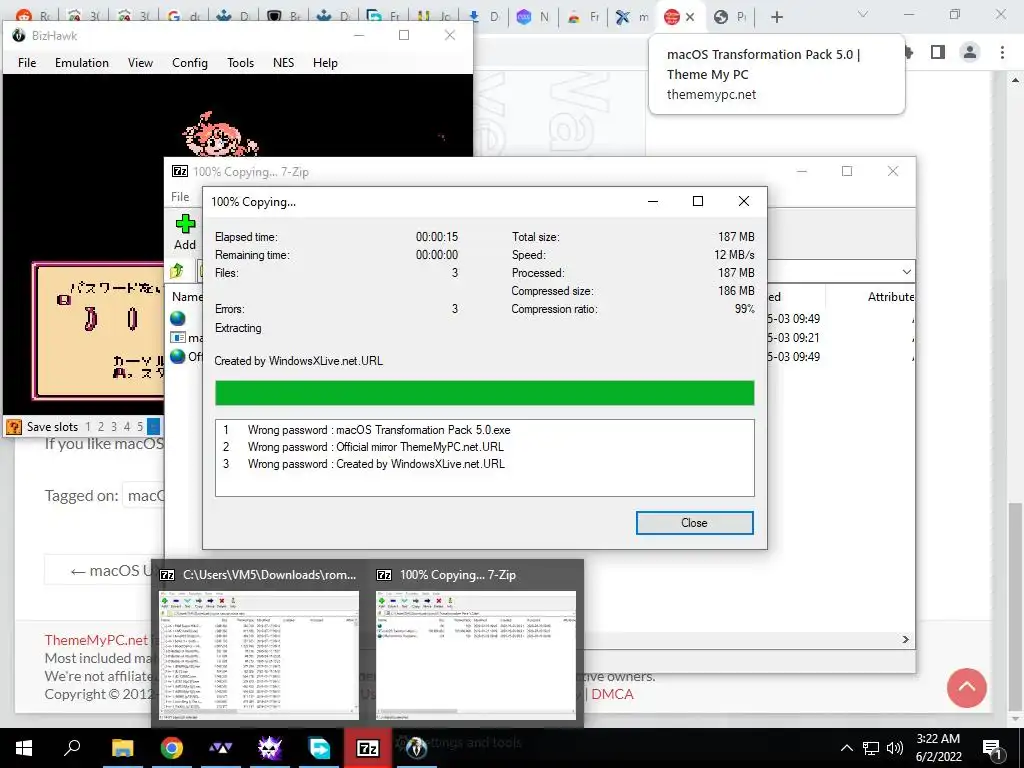Select the exe file icon in 7-Zip list
The width and height of the screenshot is (1024, 768).
[x=178, y=338]
